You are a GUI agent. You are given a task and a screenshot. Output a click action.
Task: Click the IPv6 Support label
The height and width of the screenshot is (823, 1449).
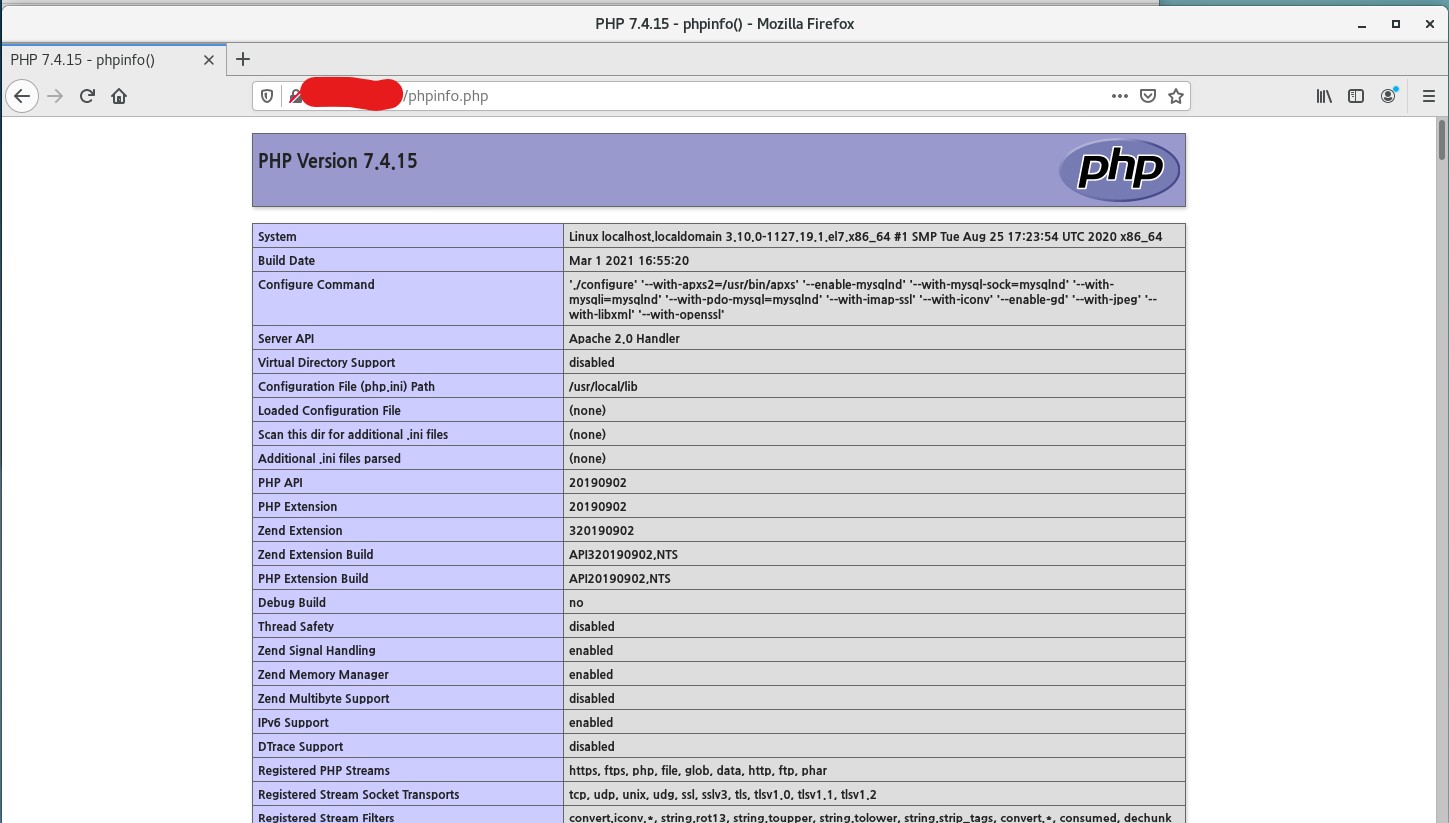293,723
